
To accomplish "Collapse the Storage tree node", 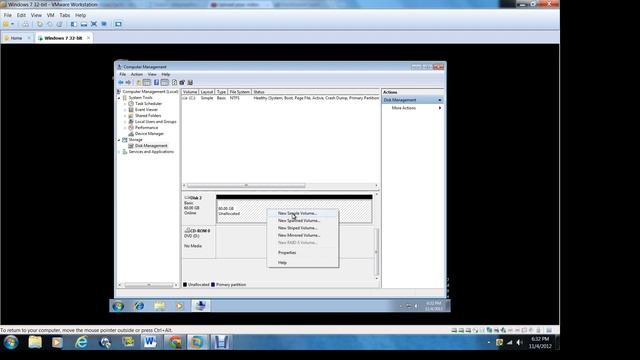I will click(119, 140).
